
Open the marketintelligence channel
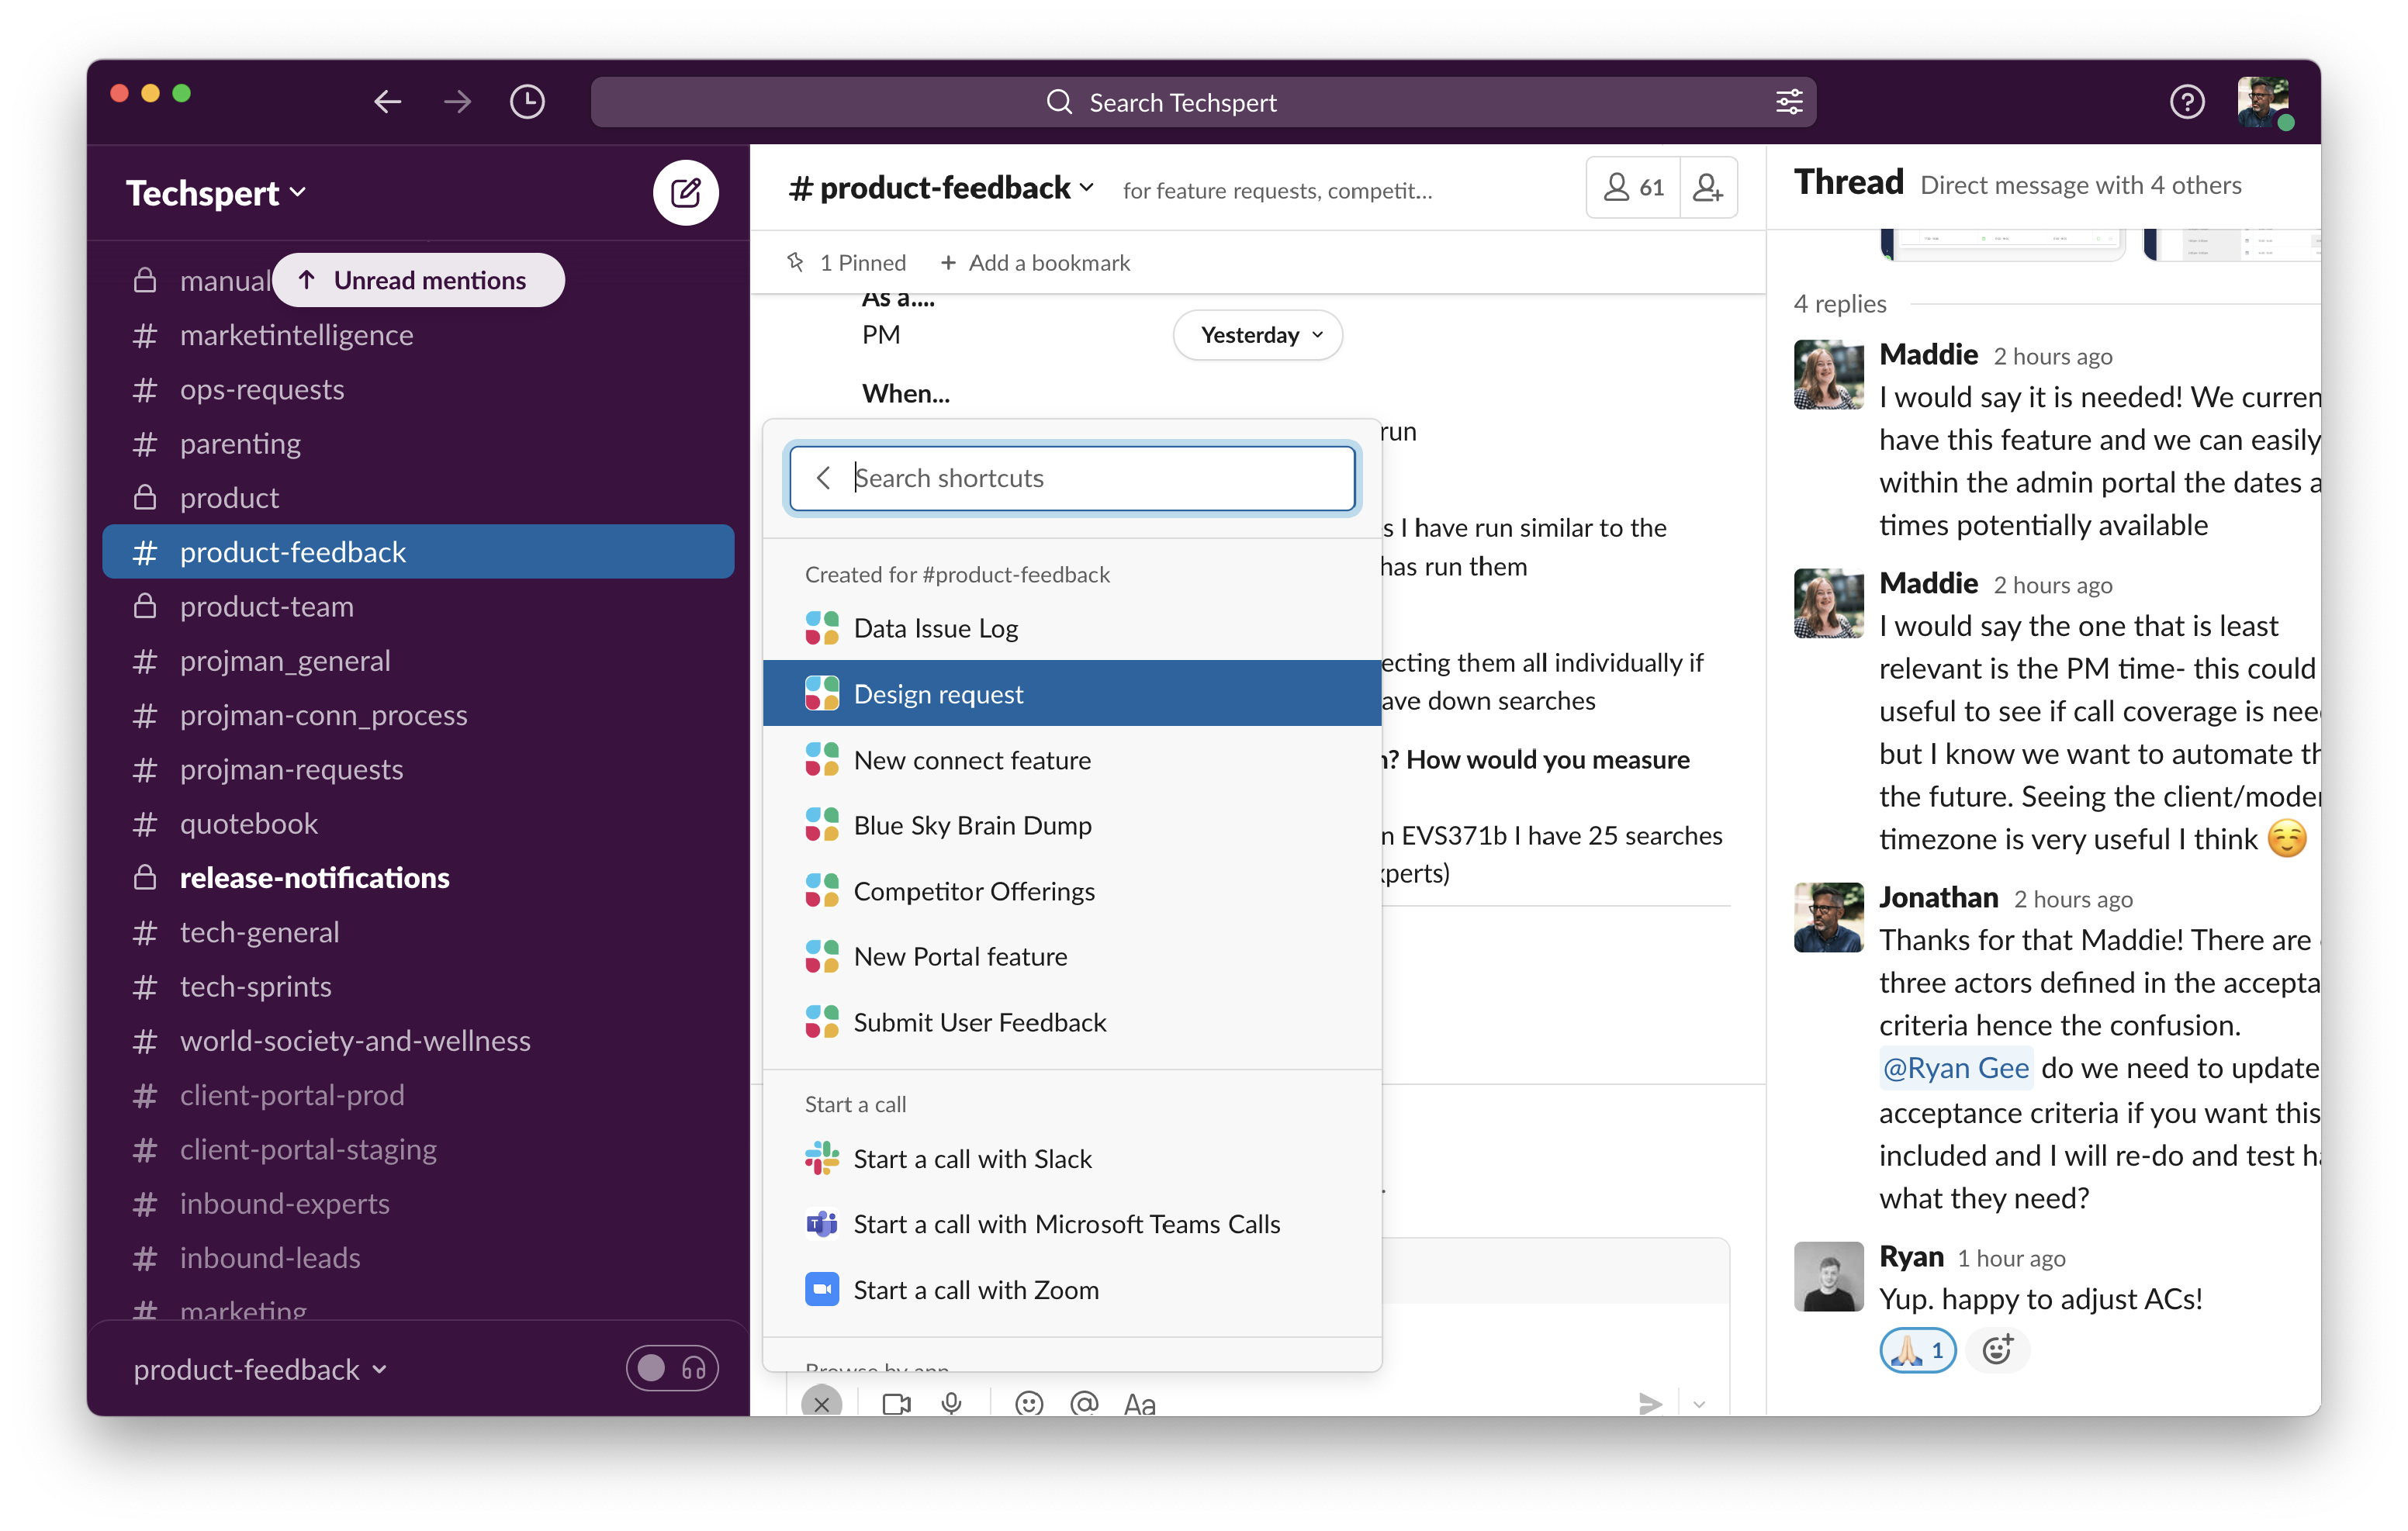(418, 335)
